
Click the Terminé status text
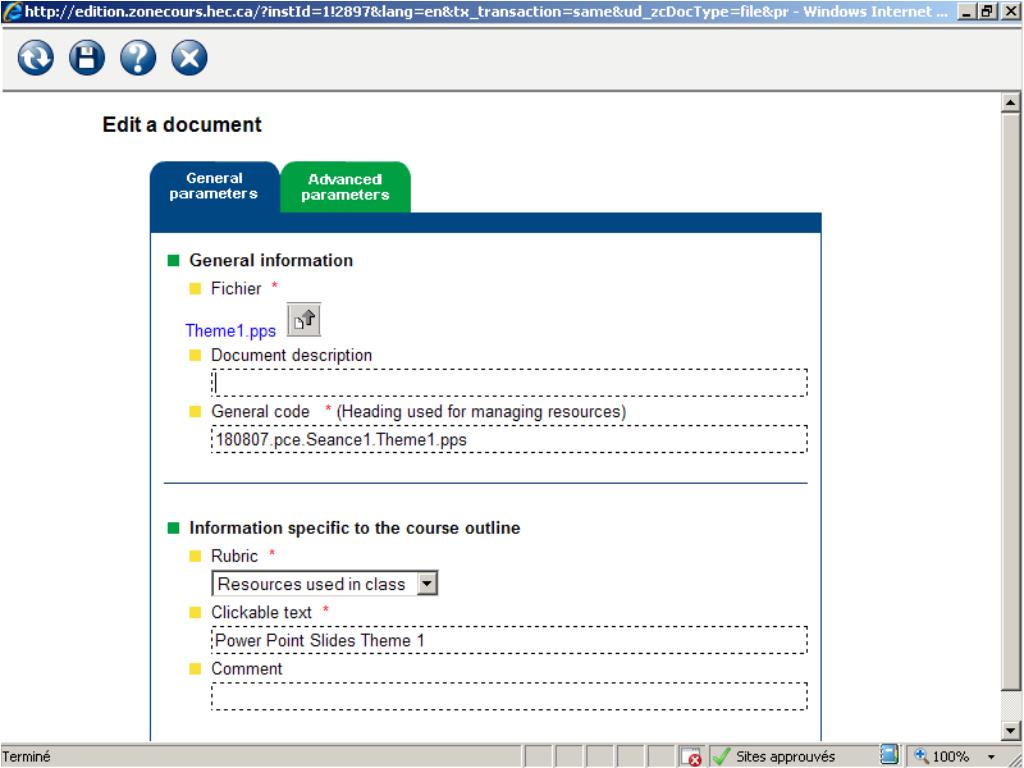pyautogui.click(x=26, y=756)
